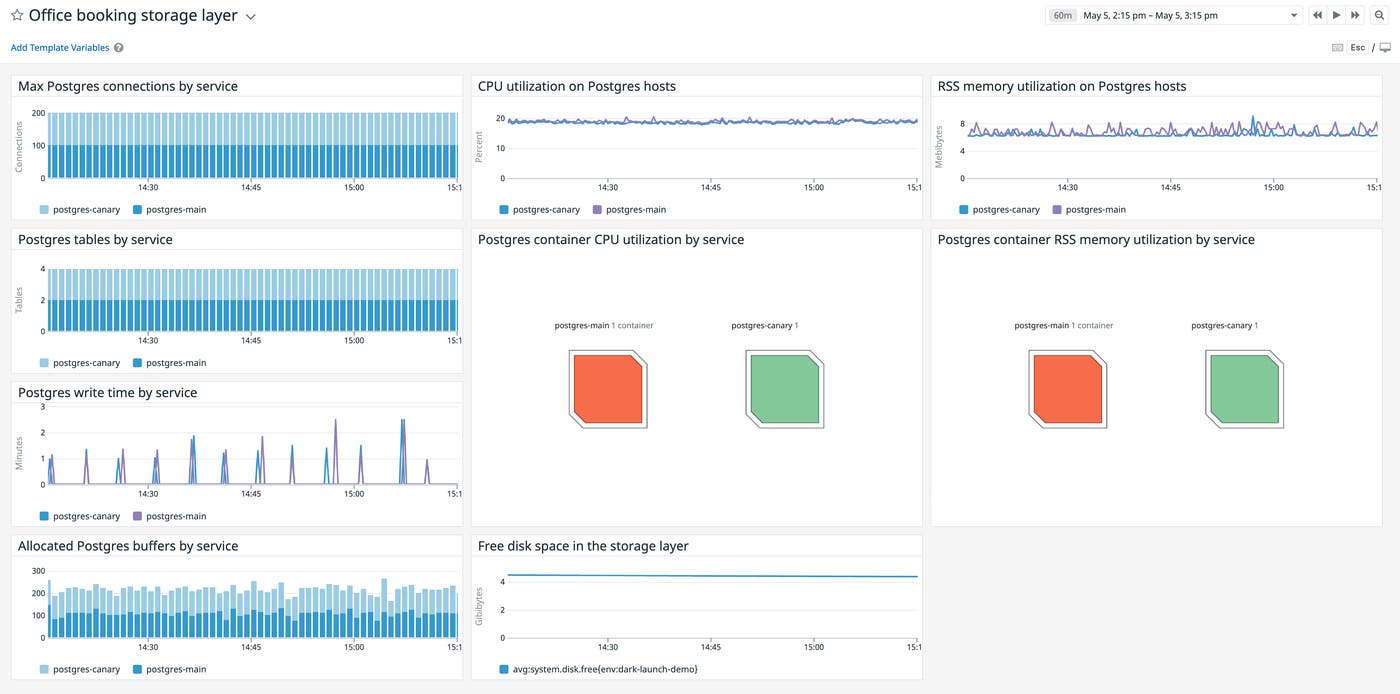Image resolution: width=1400 pixels, height=694 pixels.
Task: Toggle postgres-canary in Postgres tables legend
Action: 80,363
